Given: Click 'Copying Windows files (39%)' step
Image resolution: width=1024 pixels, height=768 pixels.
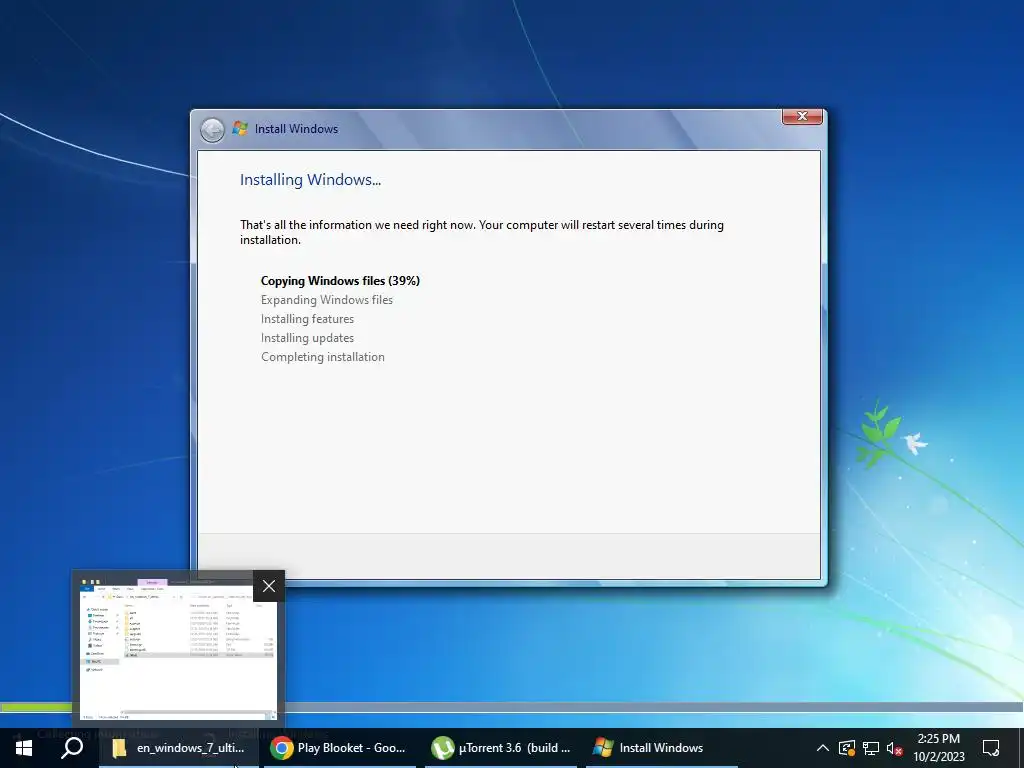Looking at the screenshot, I should tap(340, 281).
